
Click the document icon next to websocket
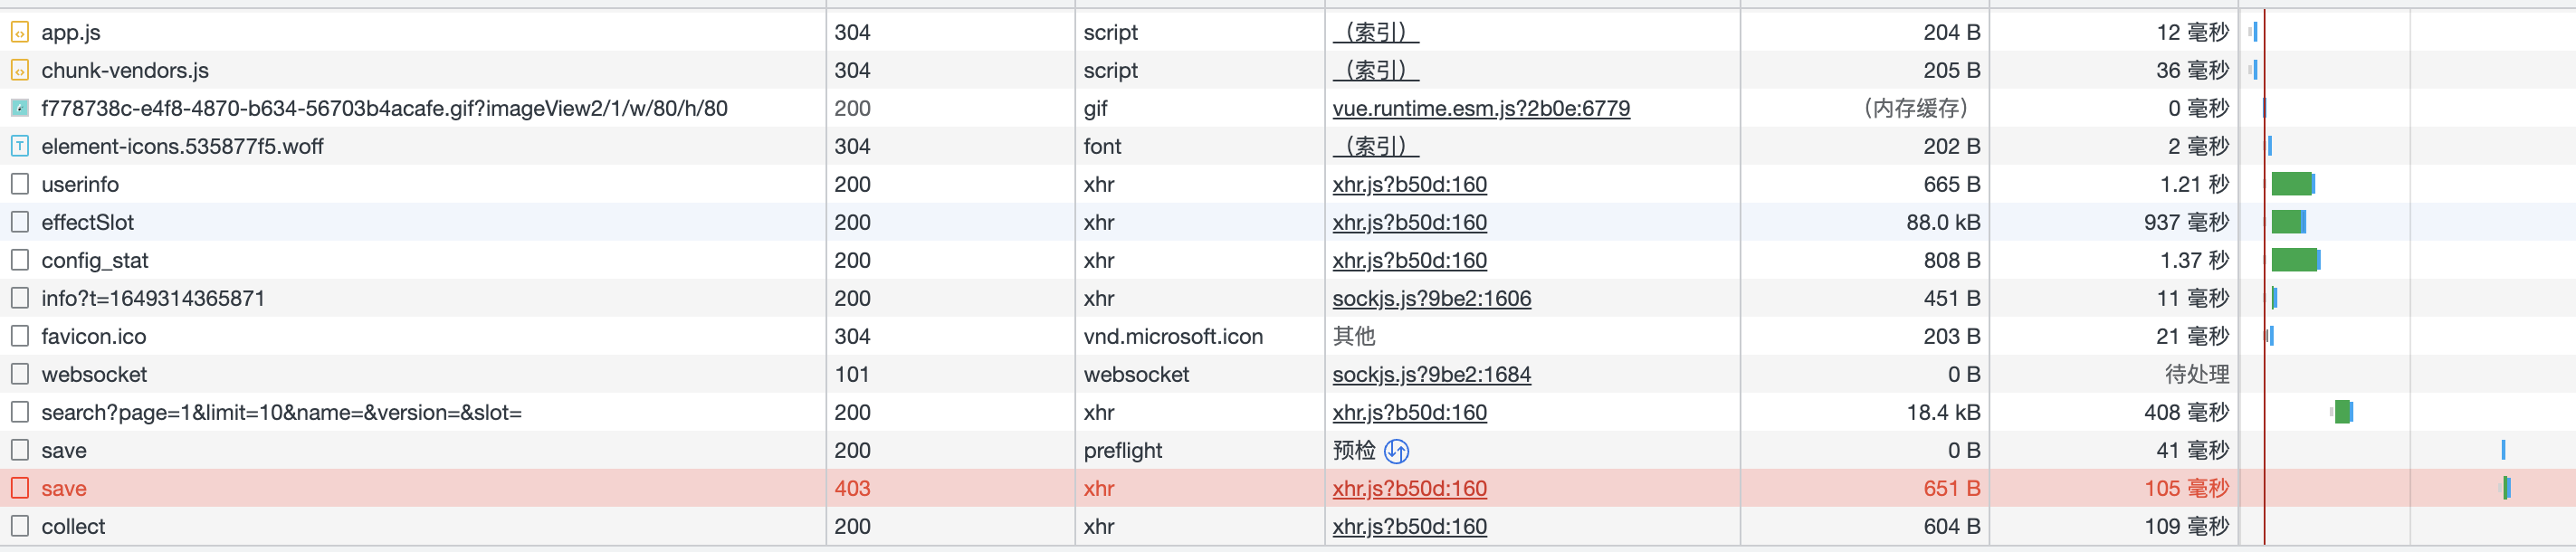pyautogui.click(x=20, y=374)
